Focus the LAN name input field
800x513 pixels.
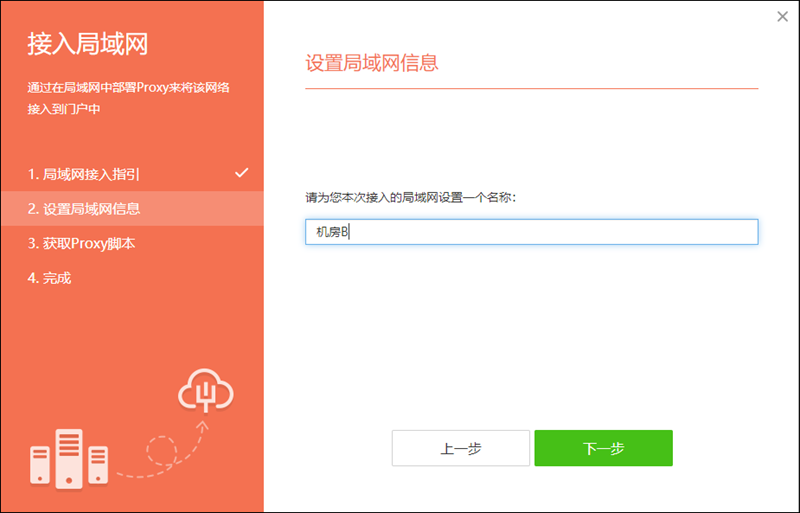tap(531, 232)
